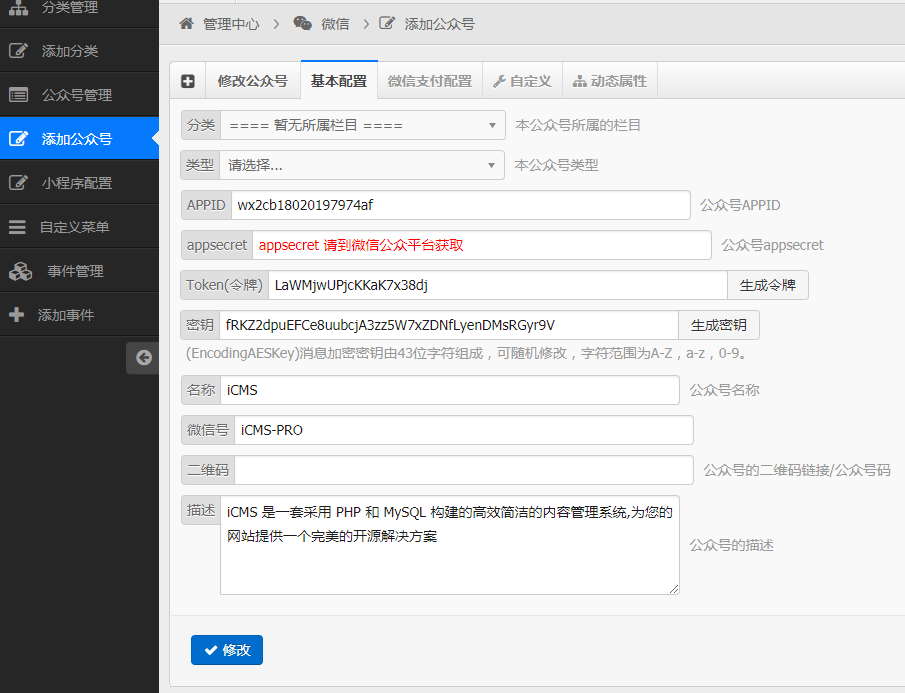Click the 微信号 input field
905x693 pixels.
point(464,430)
